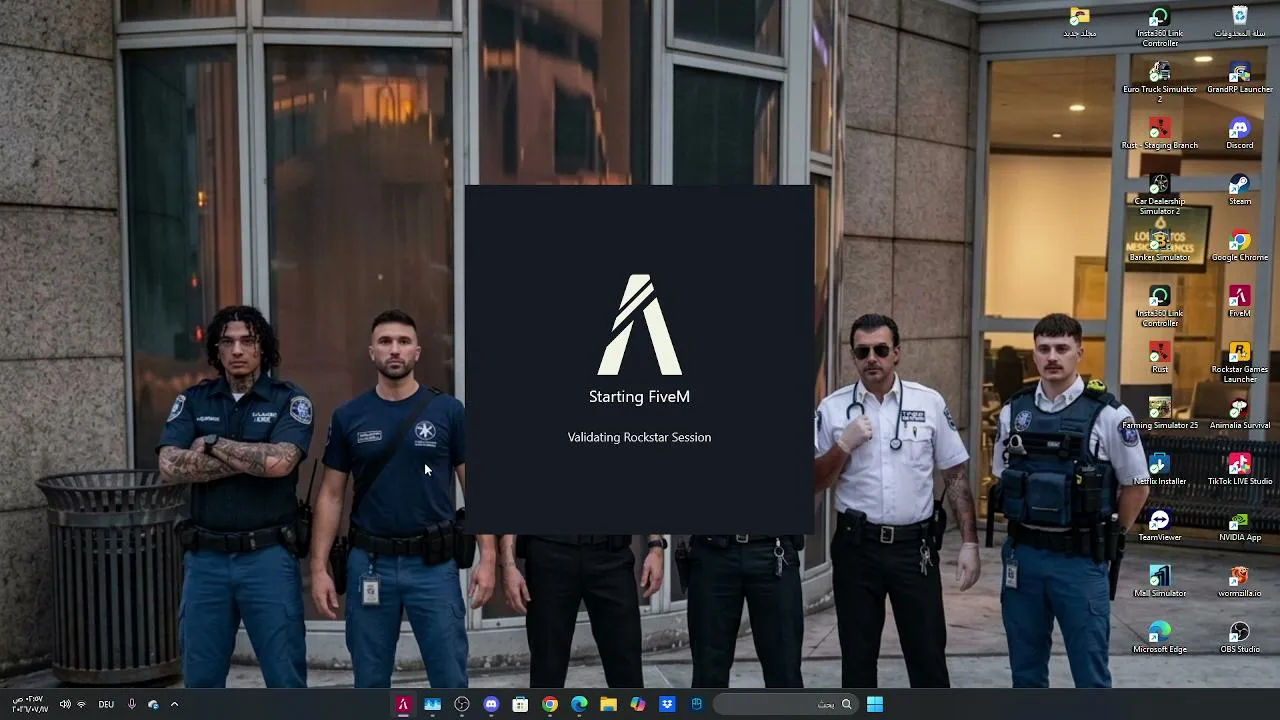Image resolution: width=1280 pixels, height=720 pixels.
Task: Open Discord from the taskbar
Action: pos(491,704)
